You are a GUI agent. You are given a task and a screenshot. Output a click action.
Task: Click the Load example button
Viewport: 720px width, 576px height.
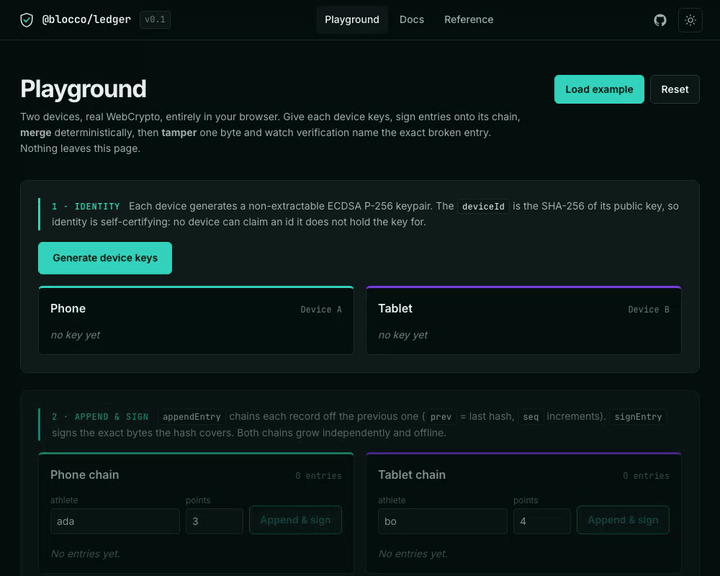[599, 89]
